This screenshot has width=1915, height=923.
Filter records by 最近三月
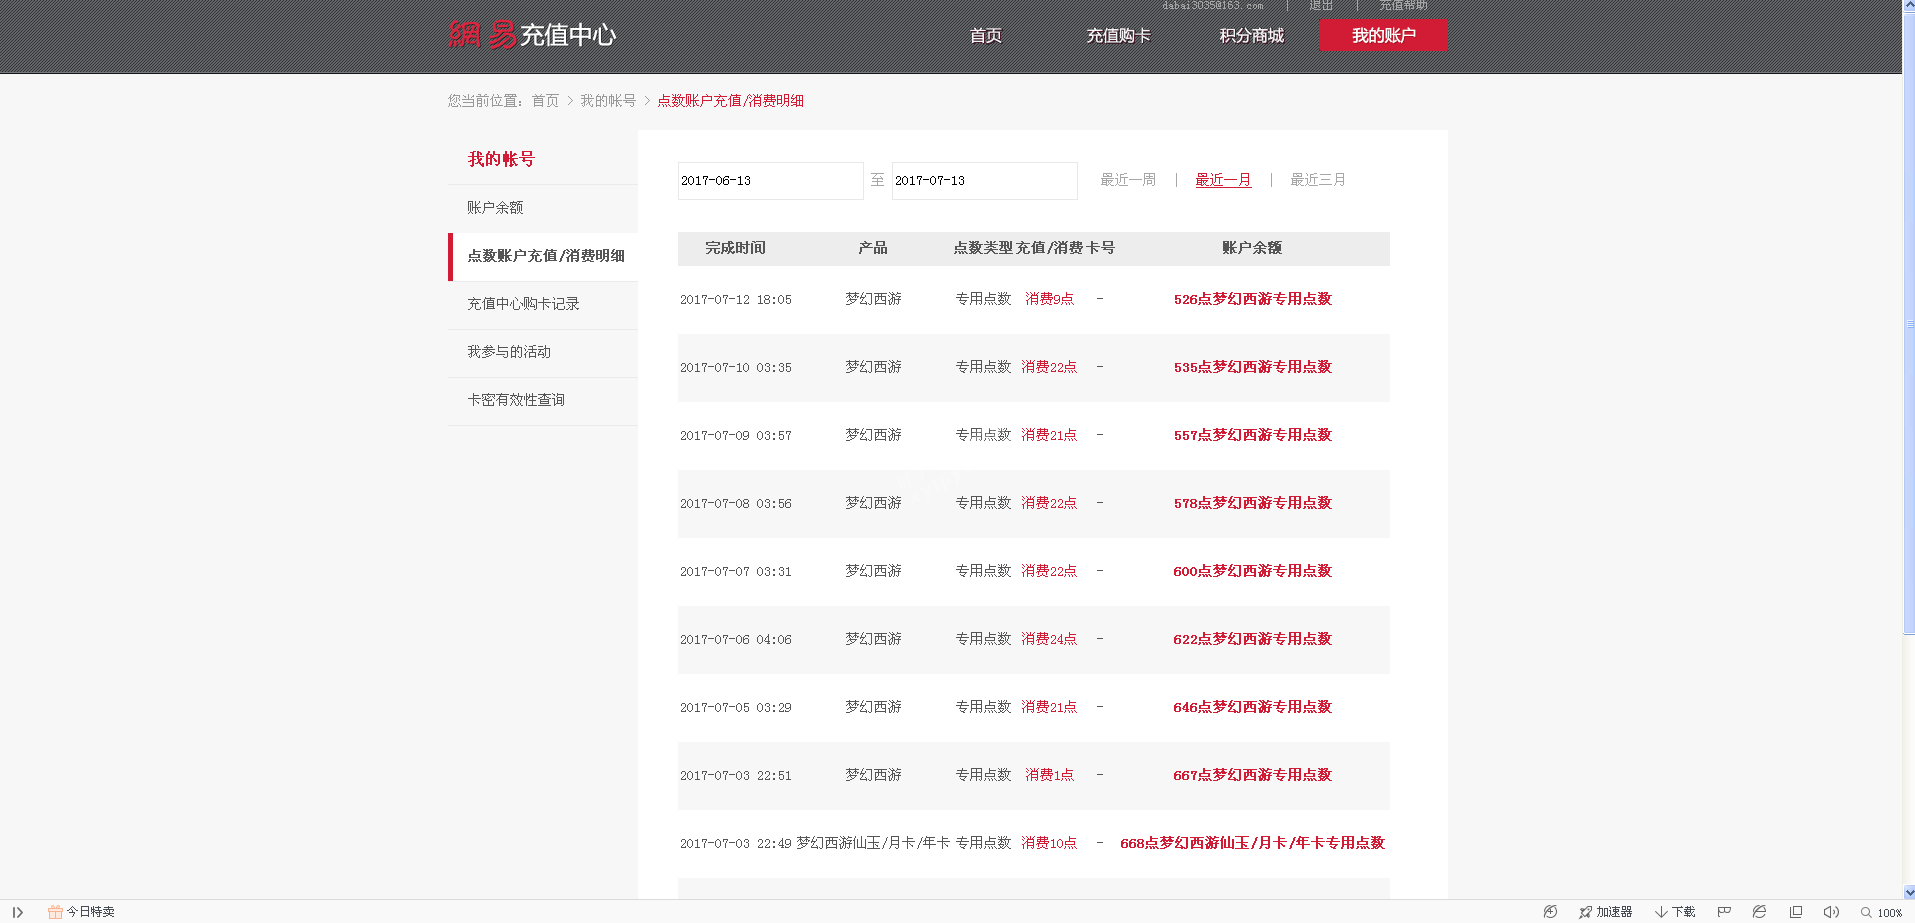pos(1317,180)
